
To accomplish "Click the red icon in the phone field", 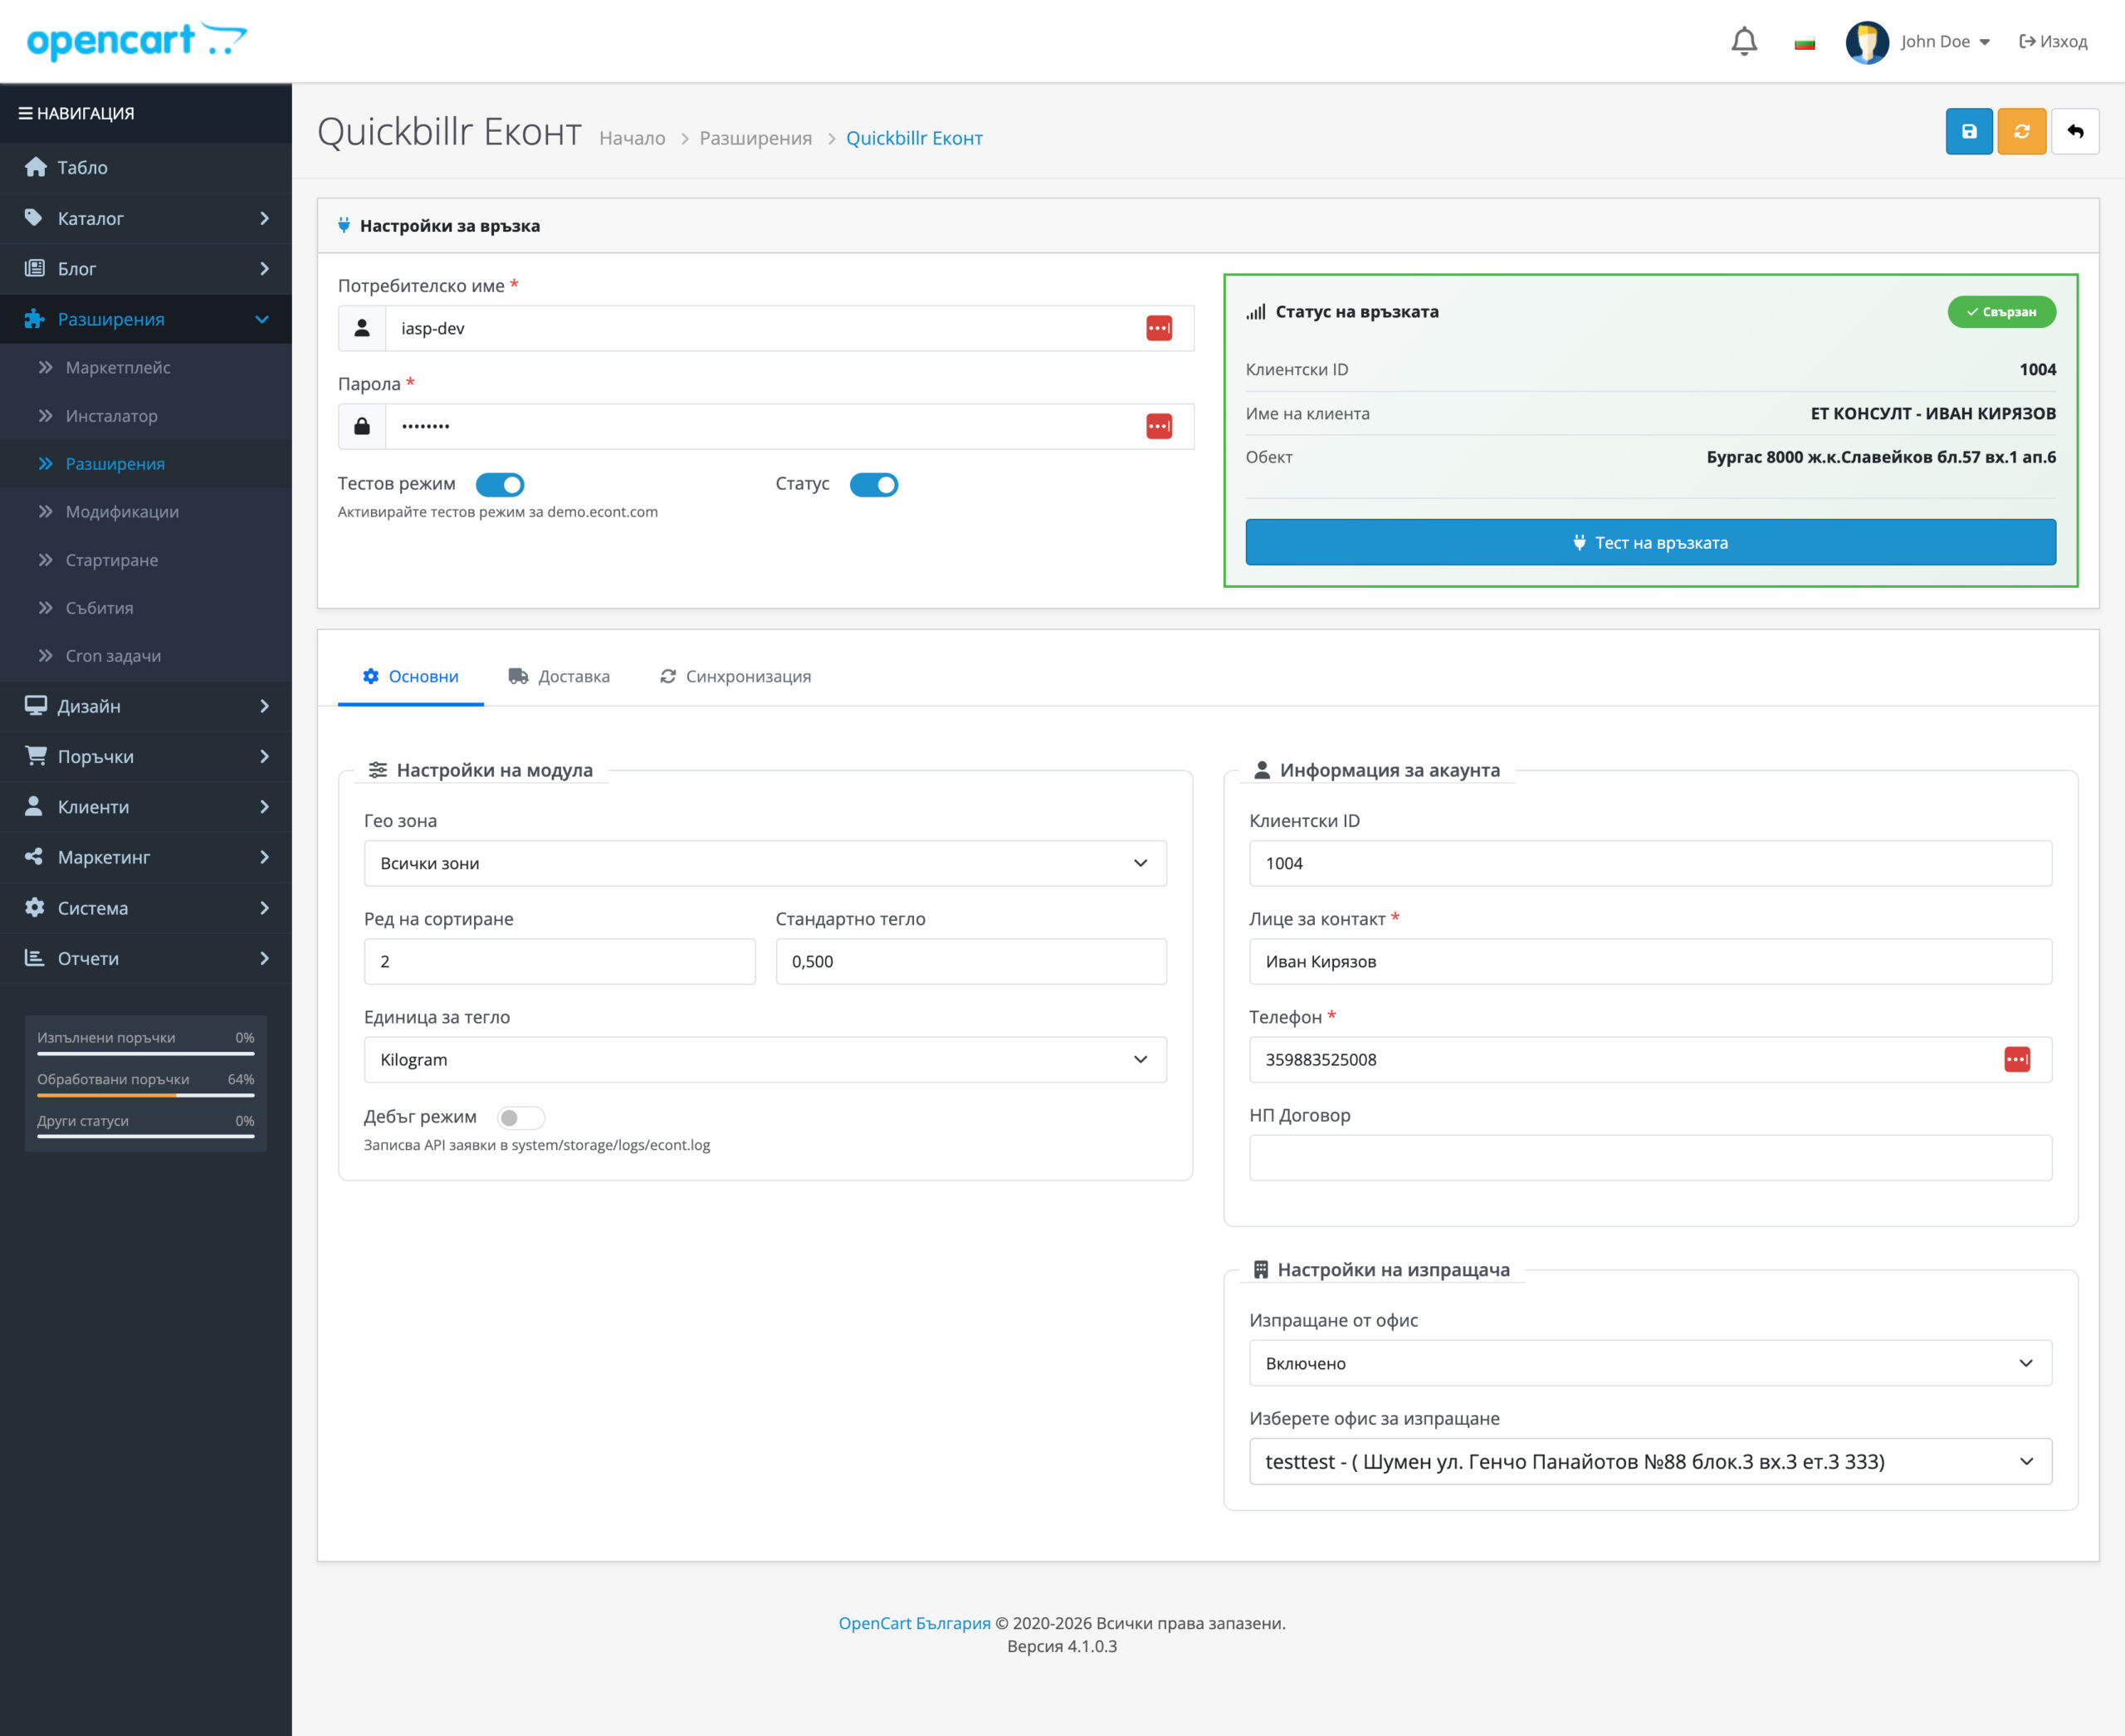I will pos(2016,1059).
